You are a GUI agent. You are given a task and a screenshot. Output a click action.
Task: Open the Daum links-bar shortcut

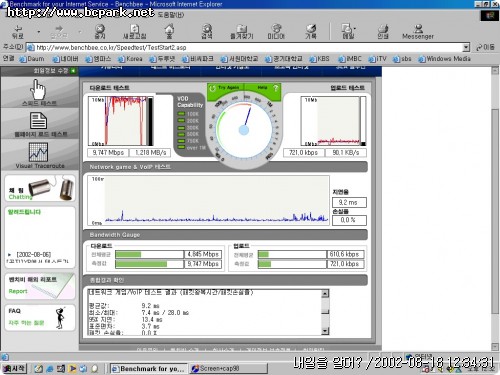pos(32,59)
